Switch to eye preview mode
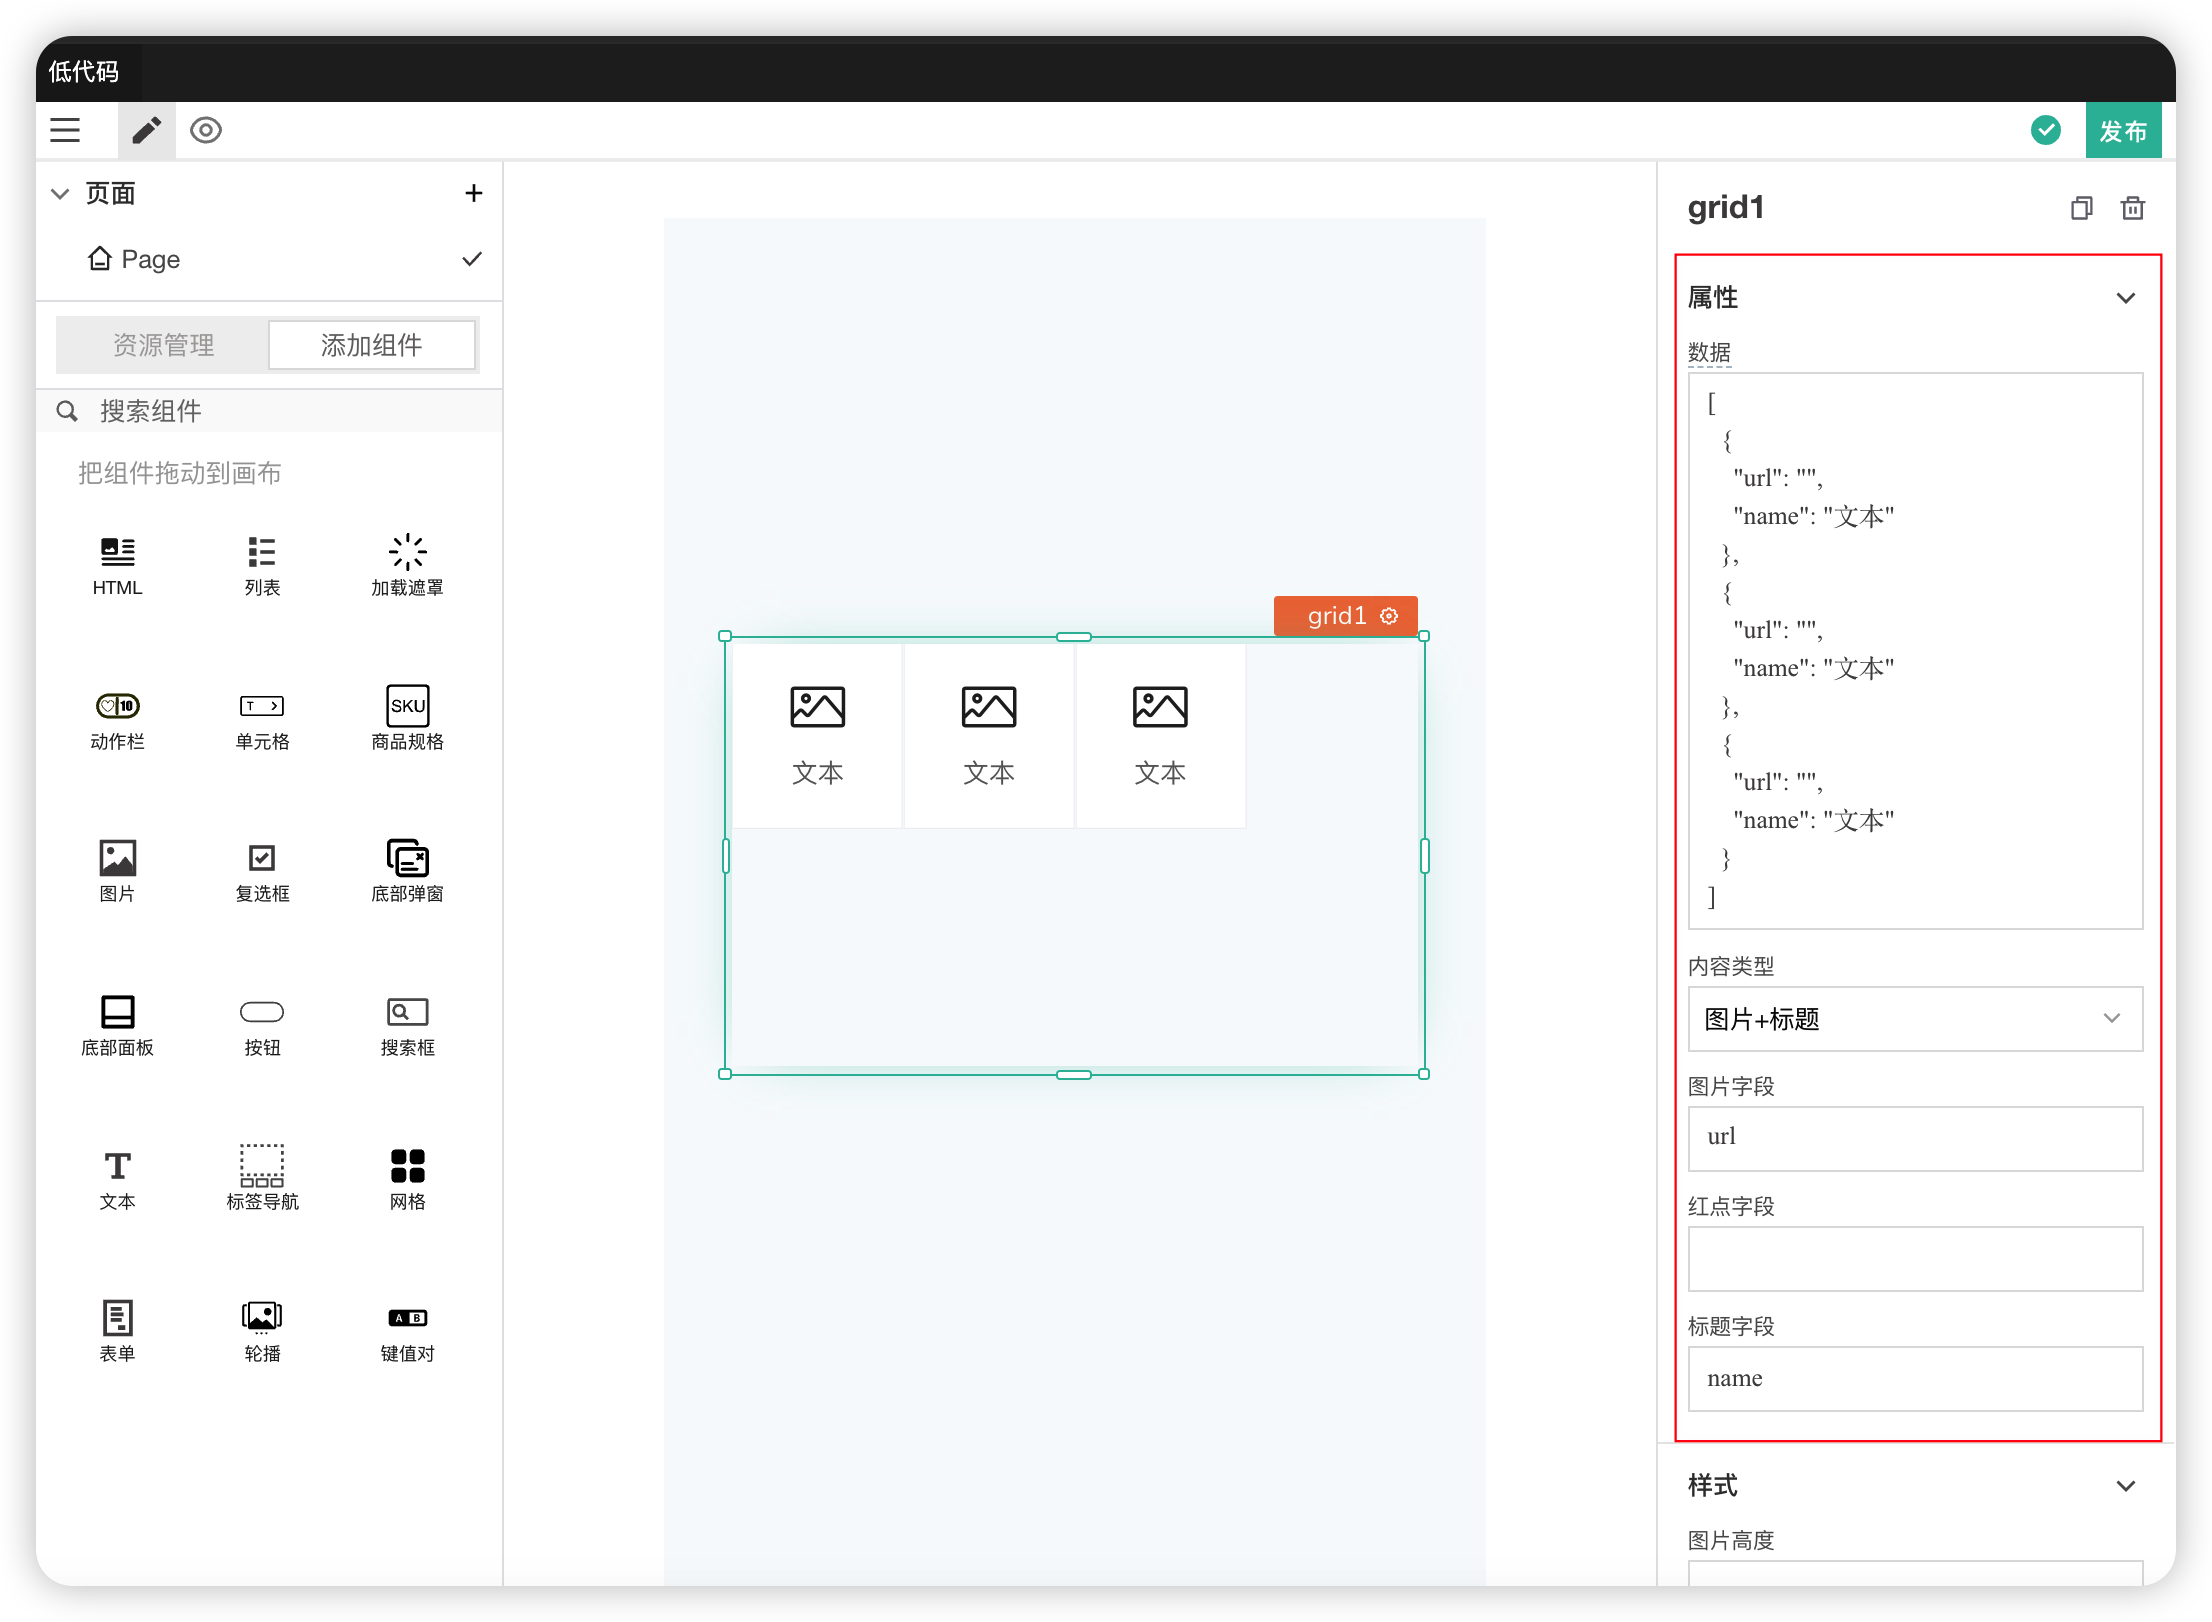The image size is (2212, 1622). [x=206, y=130]
